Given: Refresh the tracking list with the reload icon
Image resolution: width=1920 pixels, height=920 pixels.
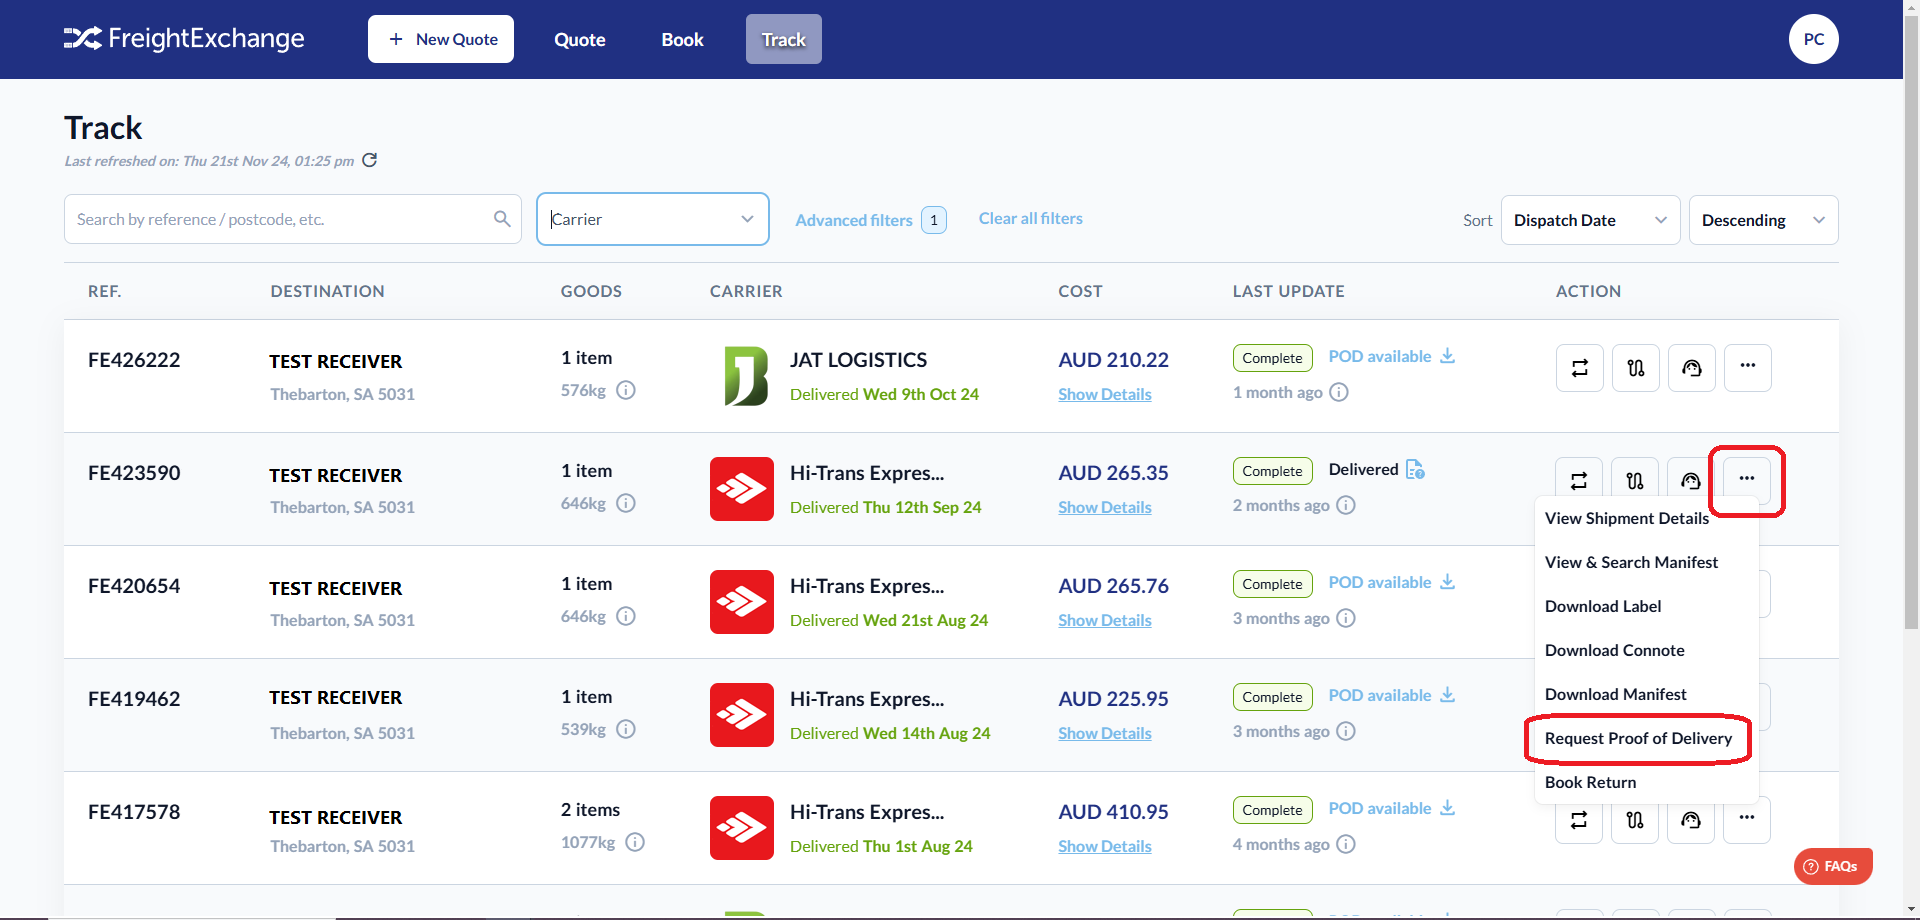Looking at the screenshot, I should pos(369,160).
